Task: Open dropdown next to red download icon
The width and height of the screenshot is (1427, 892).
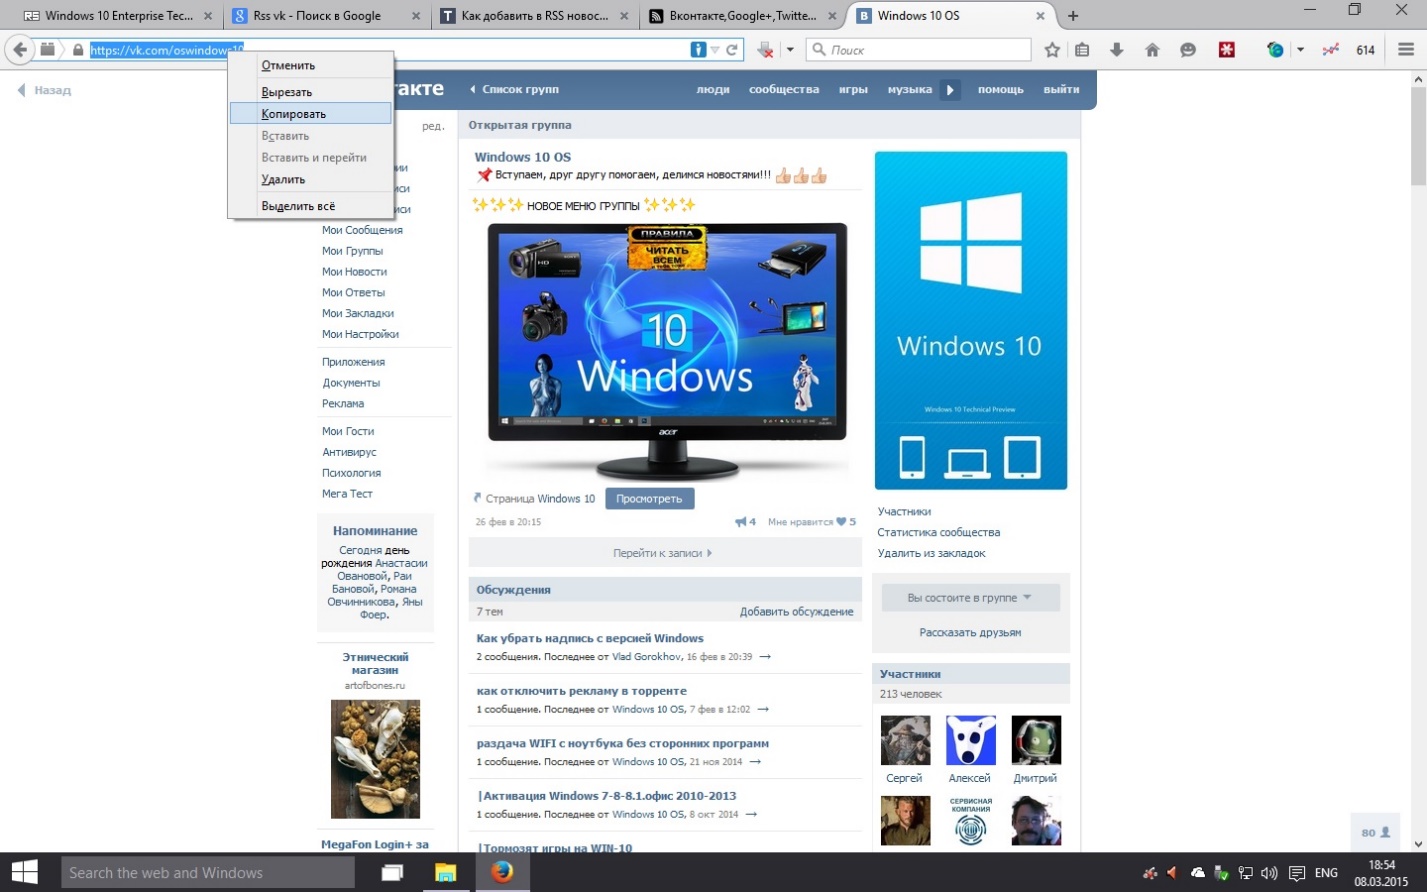Action: 790,50
